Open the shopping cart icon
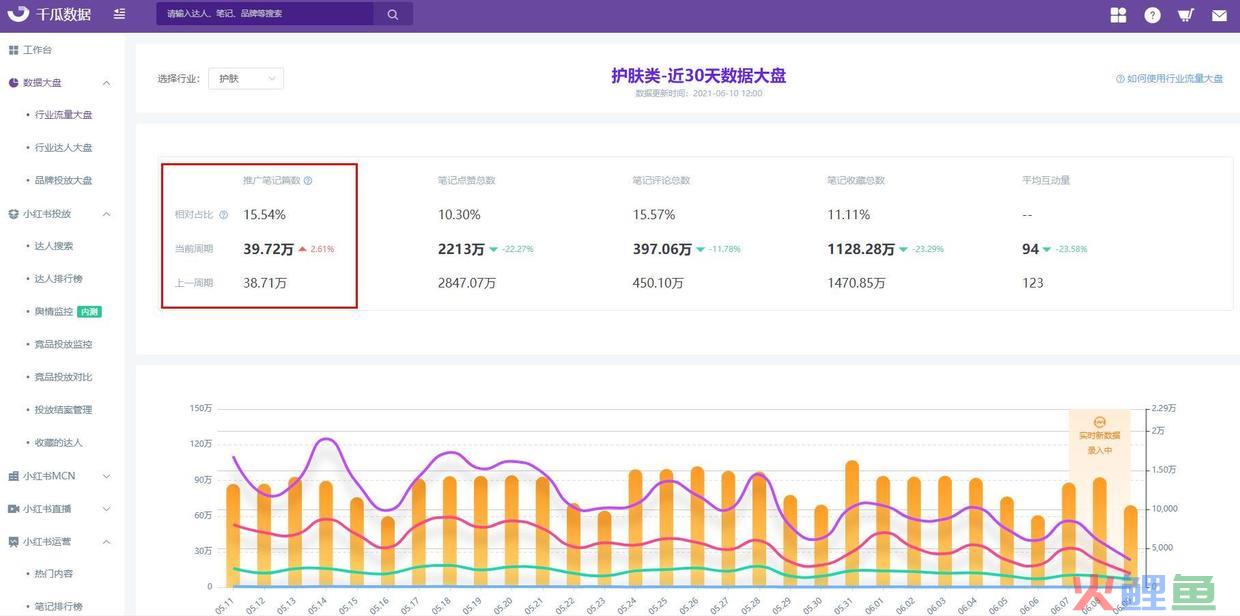 point(1186,15)
